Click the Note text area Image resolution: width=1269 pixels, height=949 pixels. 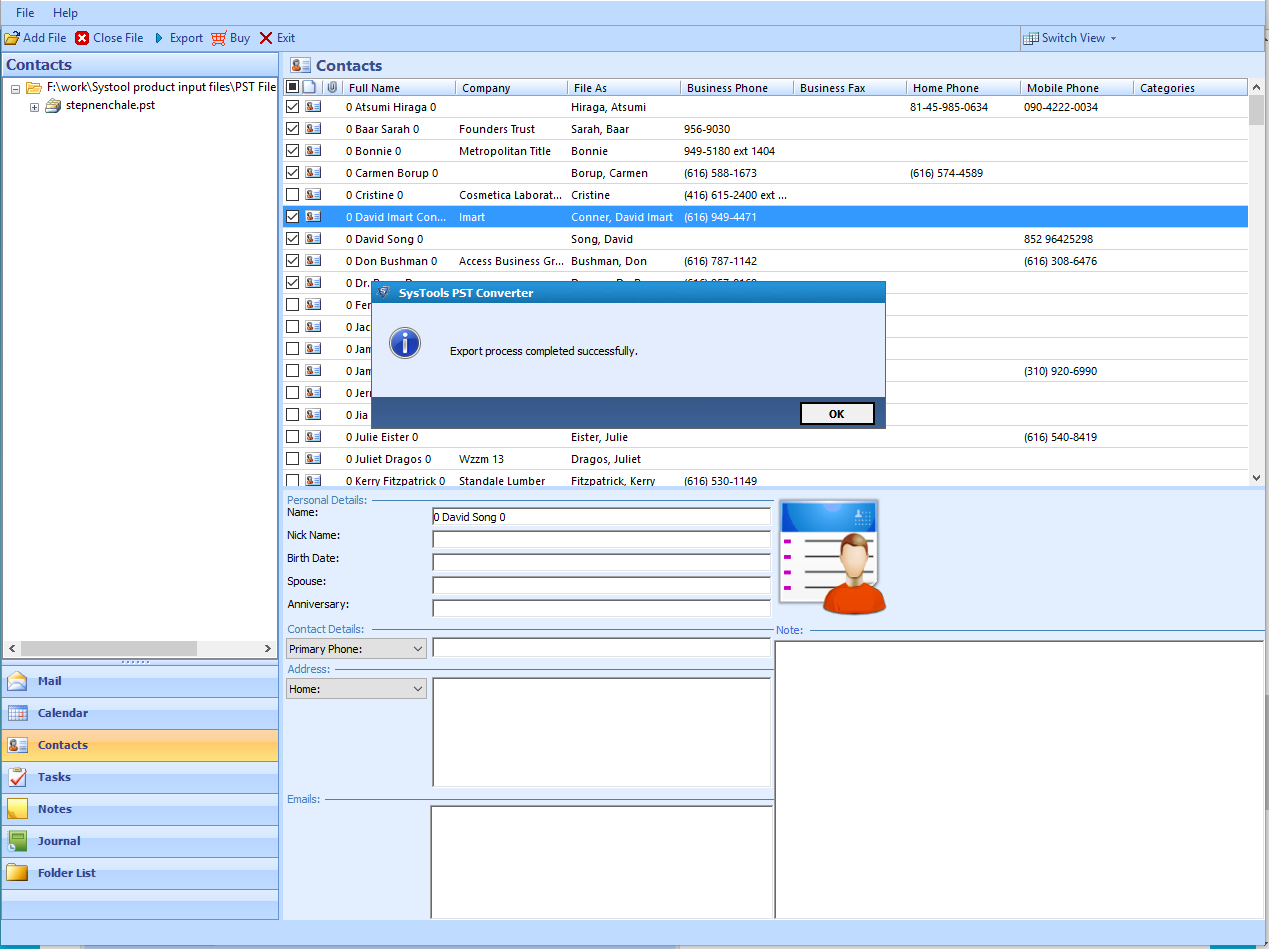click(1019, 780)
